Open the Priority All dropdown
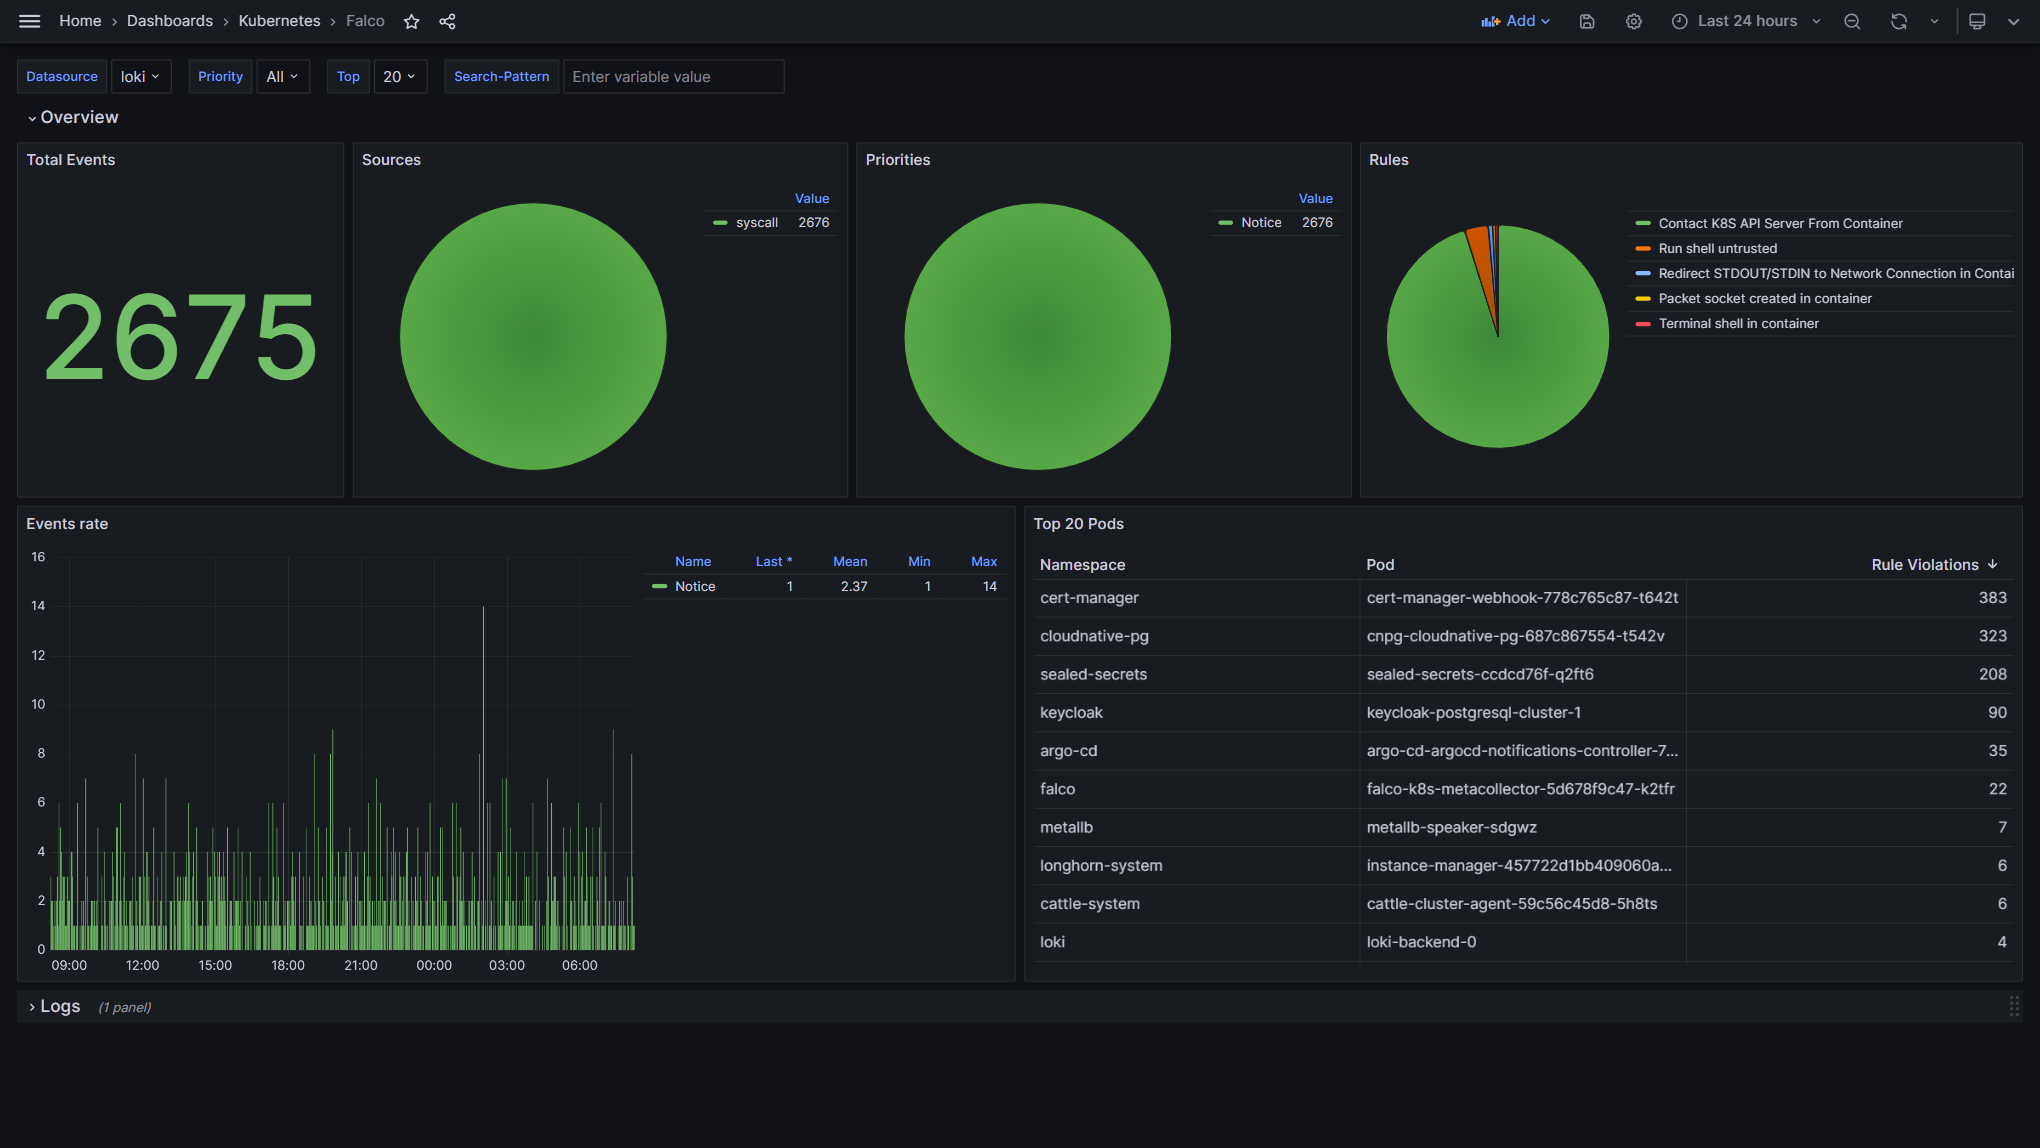Viewport: 2040px width, 1148px height. (282, 77)
